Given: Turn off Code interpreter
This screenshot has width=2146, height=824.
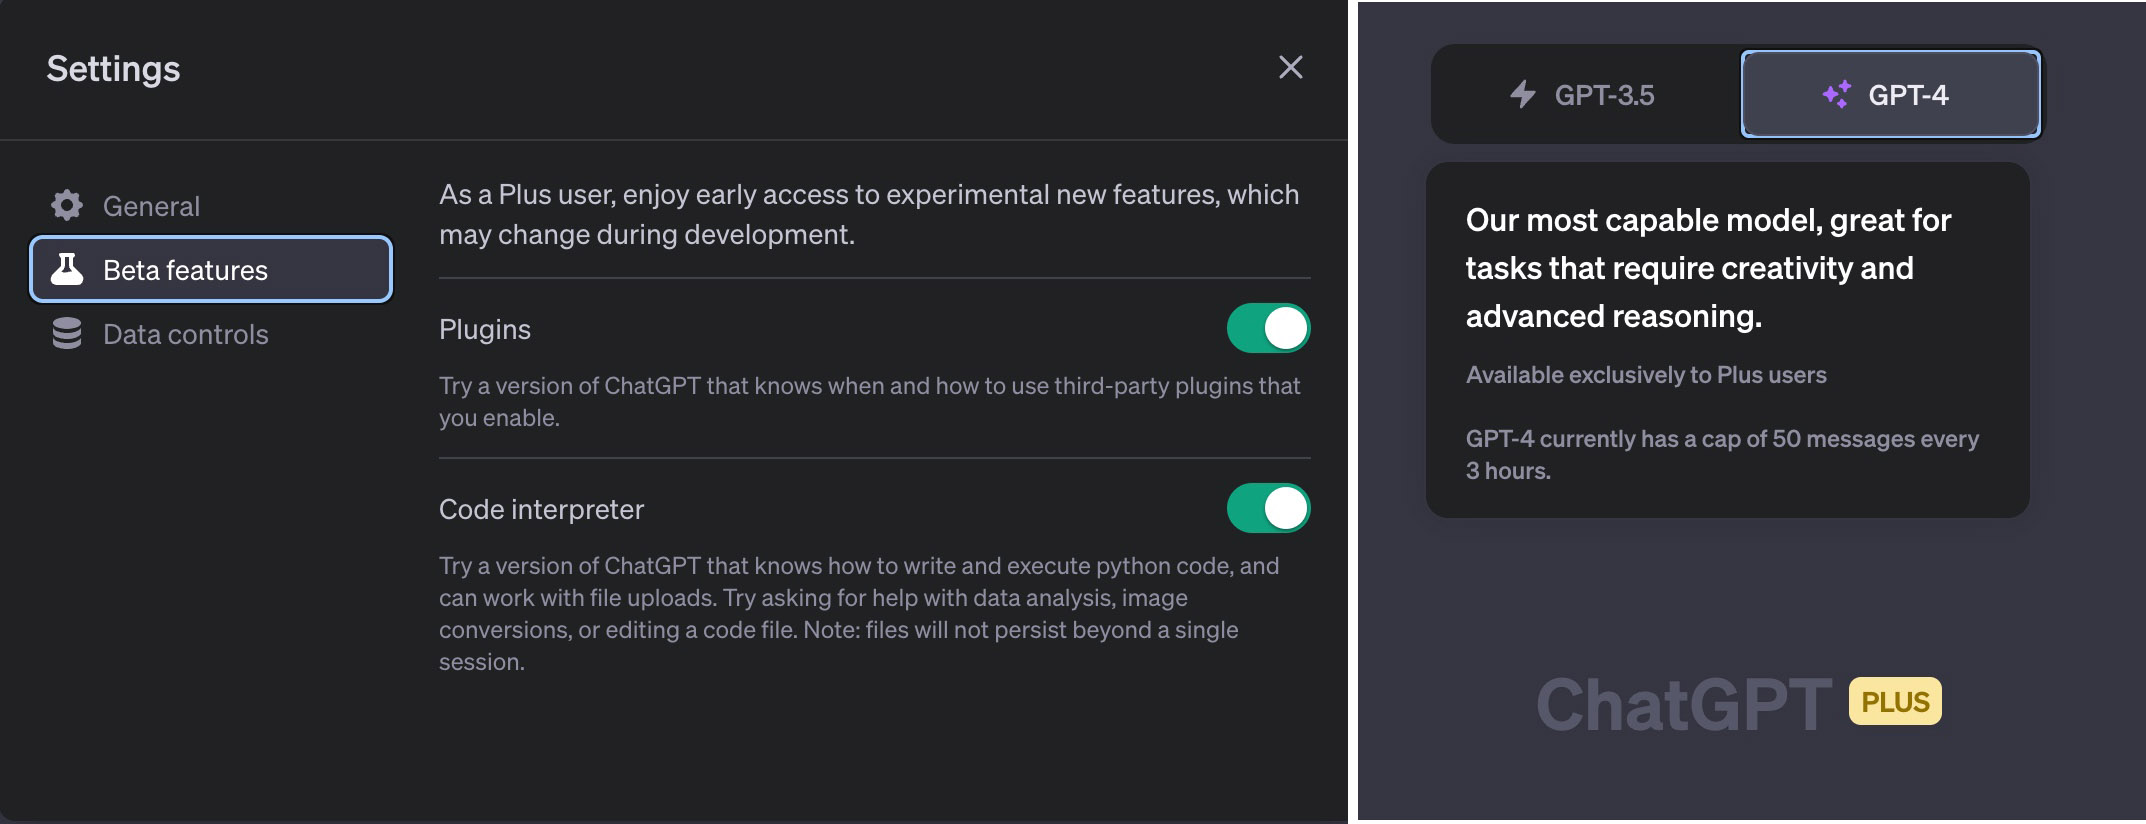Looking at the screenshot, I should (1268, 508).
